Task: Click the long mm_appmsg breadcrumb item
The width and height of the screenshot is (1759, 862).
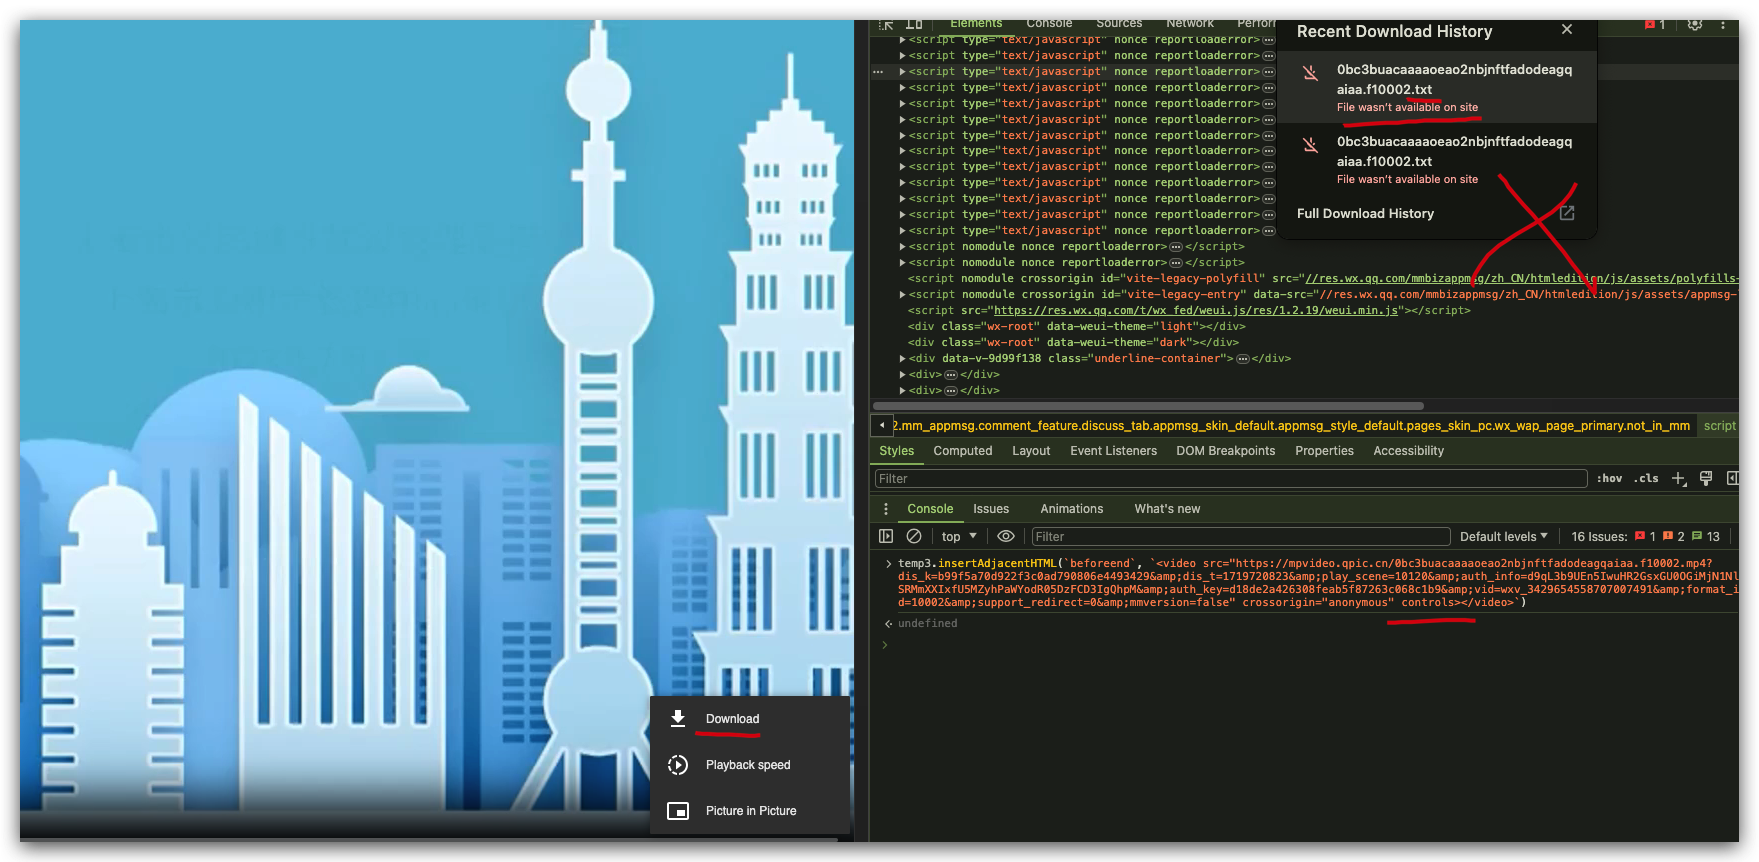Action: click(x=1291, y=426)
